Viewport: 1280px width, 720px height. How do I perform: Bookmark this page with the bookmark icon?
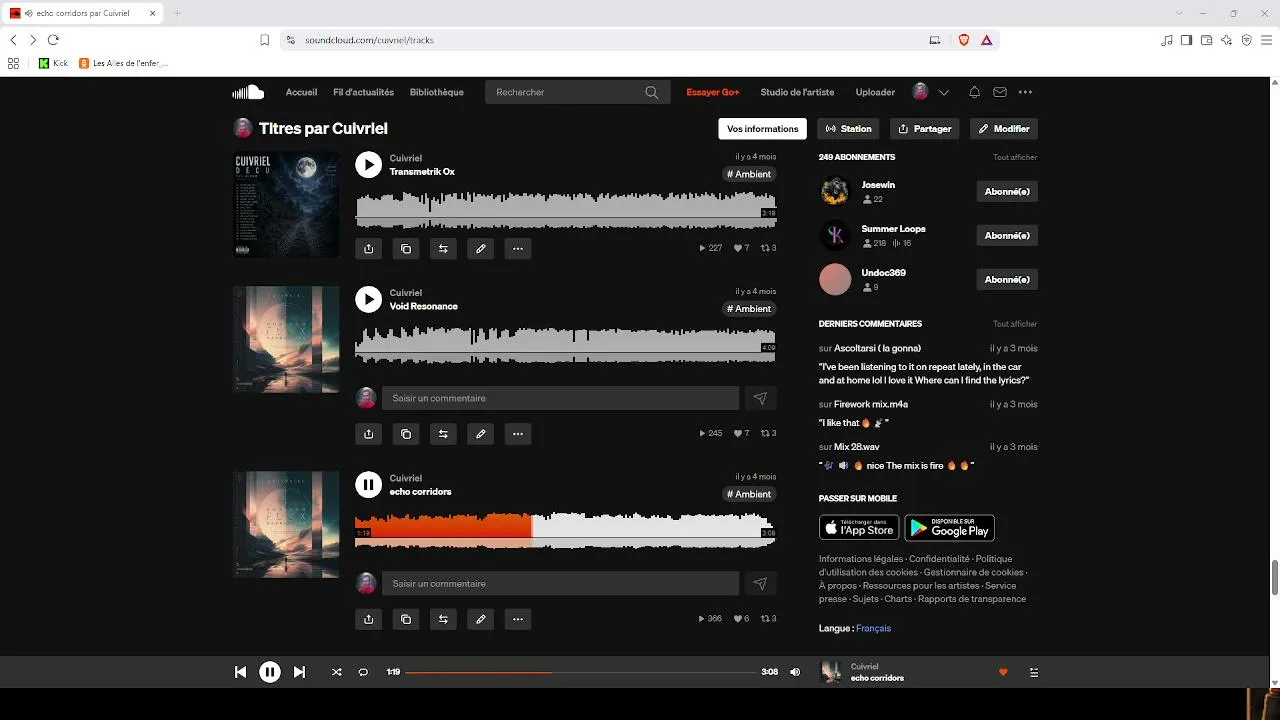point(265,40)
